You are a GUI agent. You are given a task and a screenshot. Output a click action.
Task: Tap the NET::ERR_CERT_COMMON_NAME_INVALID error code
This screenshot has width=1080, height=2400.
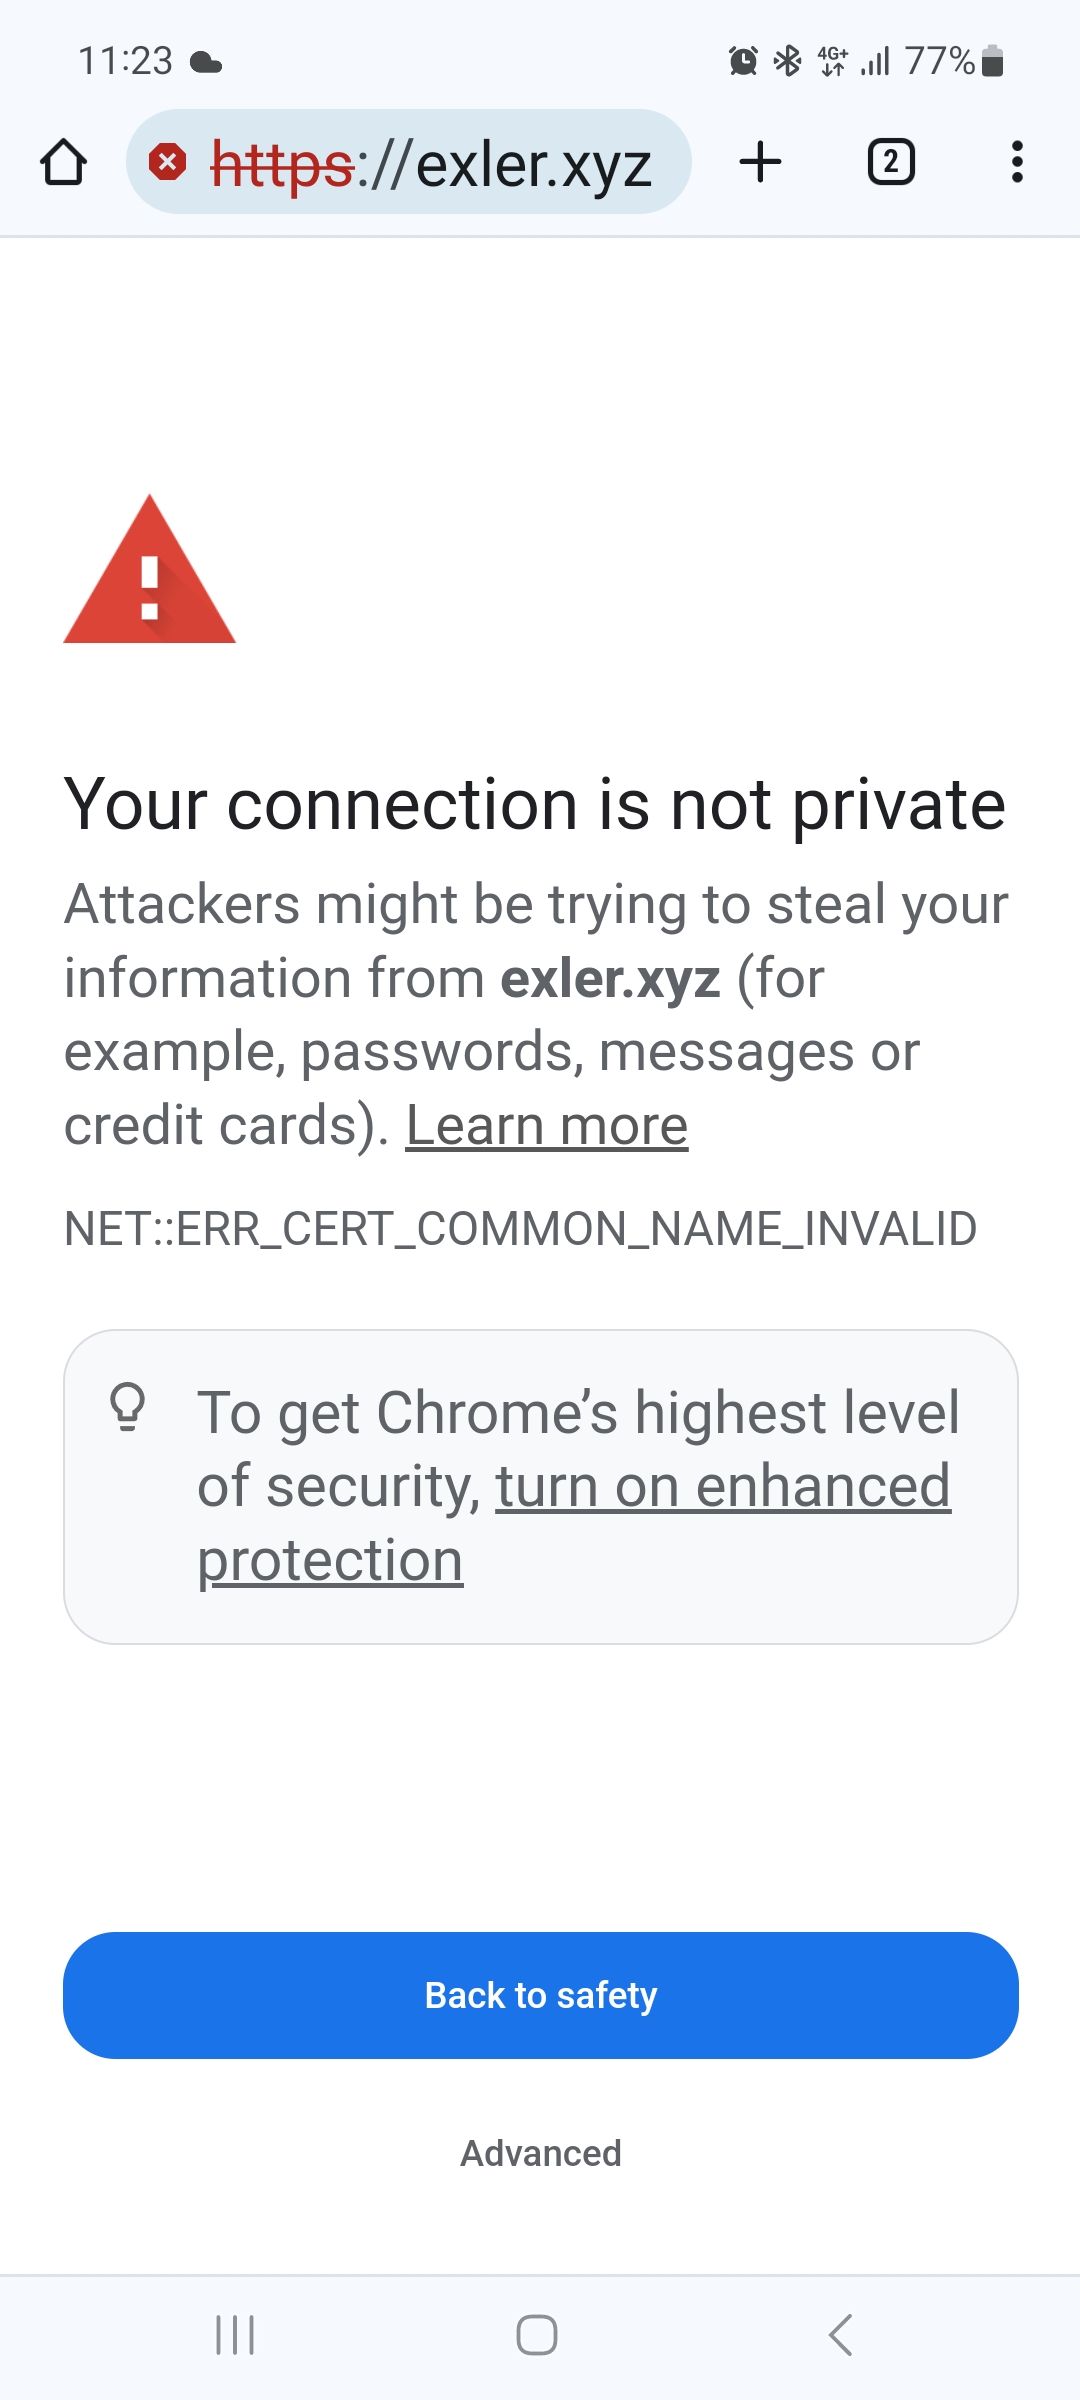pyautogui.click(x=520, y=1229)
